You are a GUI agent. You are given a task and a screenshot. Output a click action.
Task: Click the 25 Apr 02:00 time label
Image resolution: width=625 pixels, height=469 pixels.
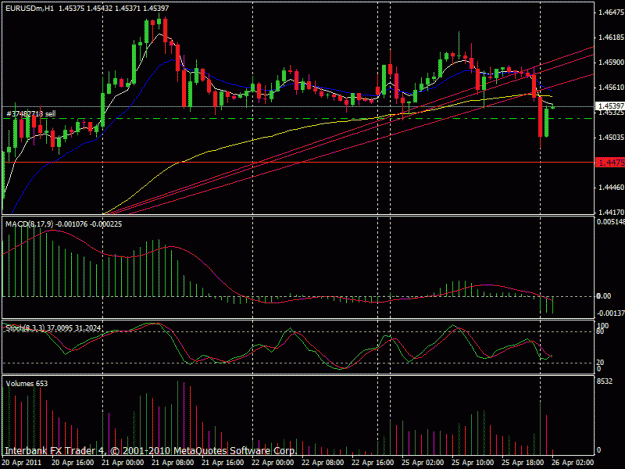click(423, 463)
